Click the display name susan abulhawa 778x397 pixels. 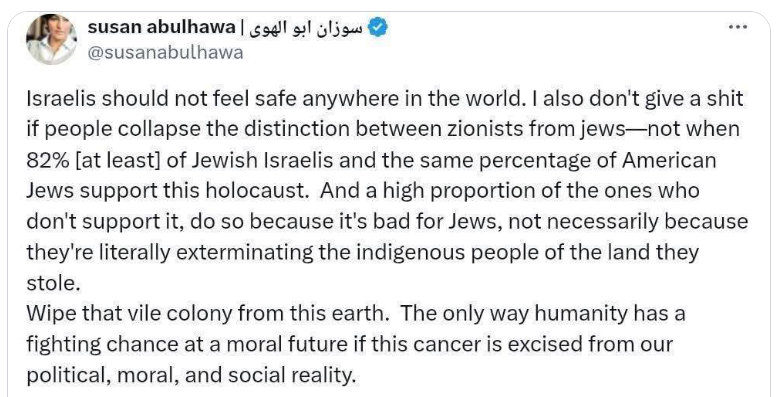pos(161,28)
